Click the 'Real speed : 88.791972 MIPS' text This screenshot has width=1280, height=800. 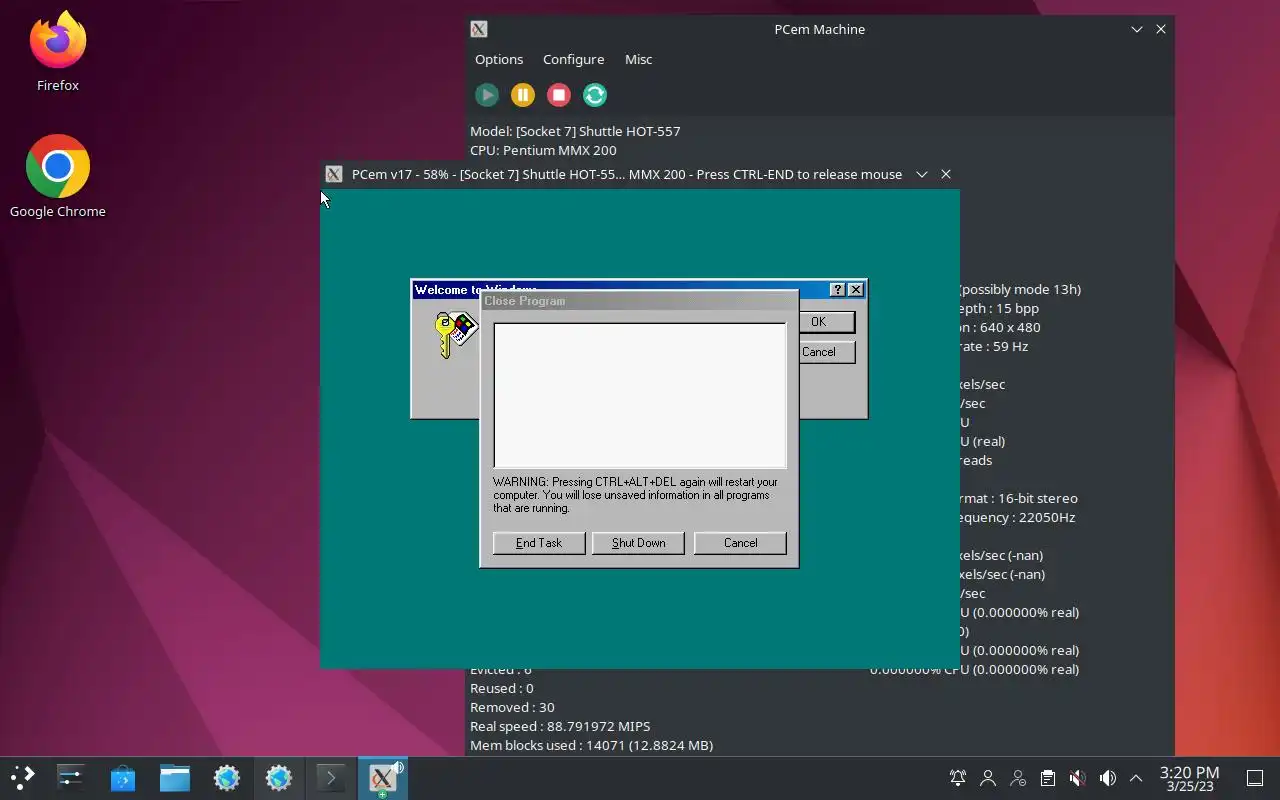(x=560, y=726)
